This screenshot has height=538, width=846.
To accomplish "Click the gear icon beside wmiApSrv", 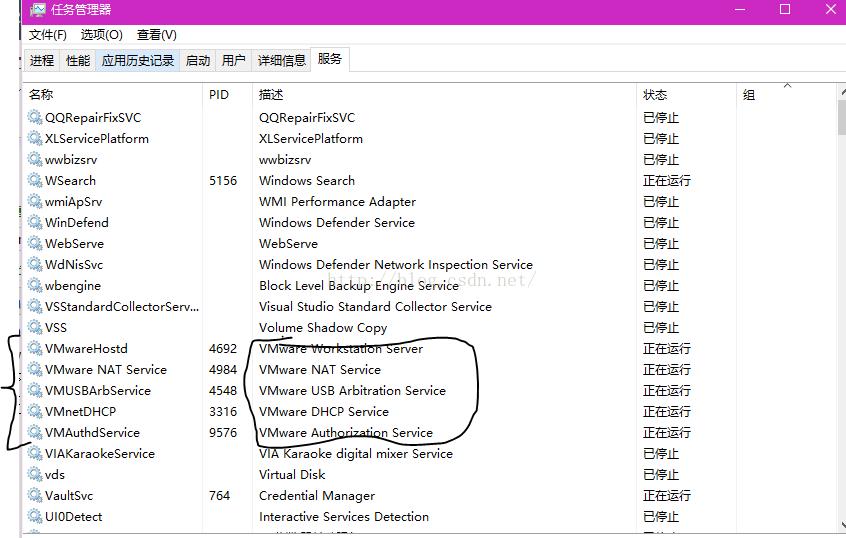I will point(35,201).
